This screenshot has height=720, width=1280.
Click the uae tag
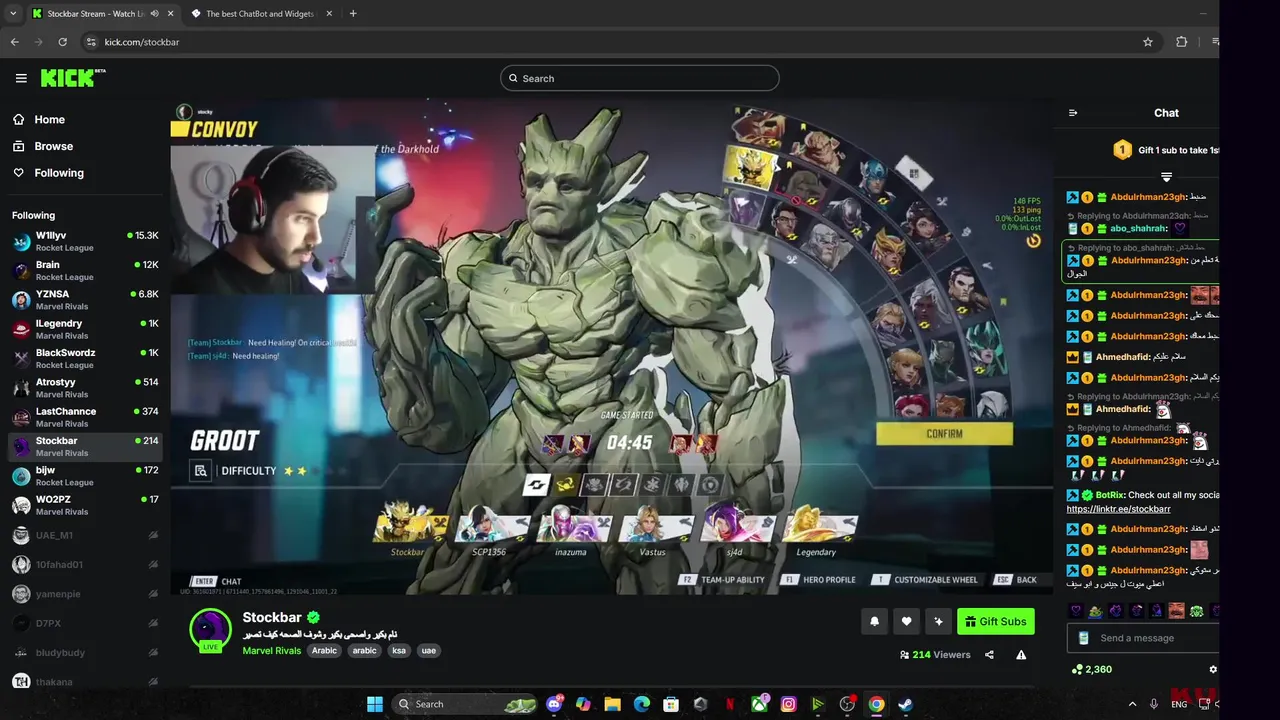click(428, 651)
